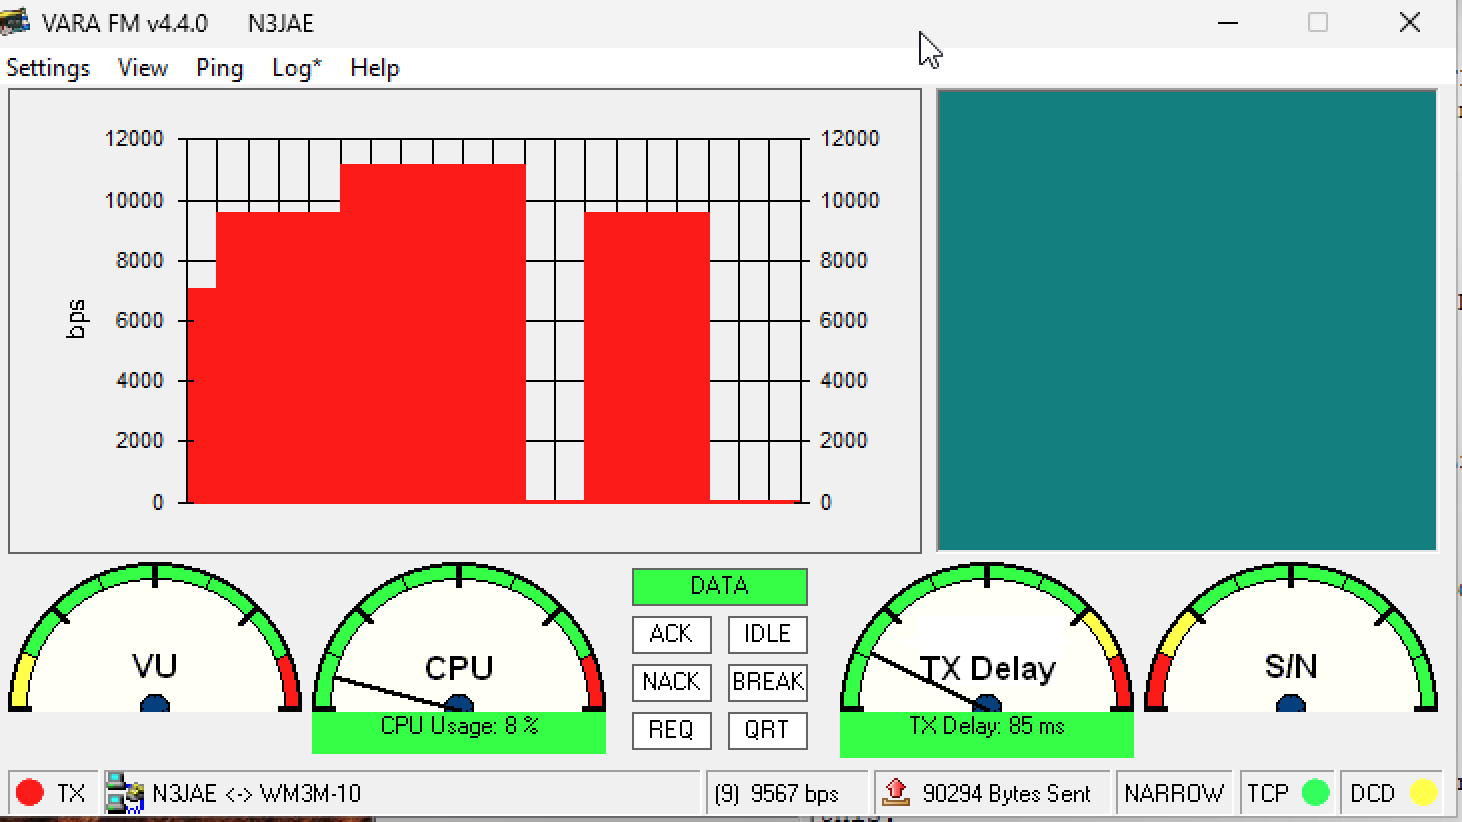
Task: Click the VARA FM application icon in title bar
Action: click(x=15, y=22)
